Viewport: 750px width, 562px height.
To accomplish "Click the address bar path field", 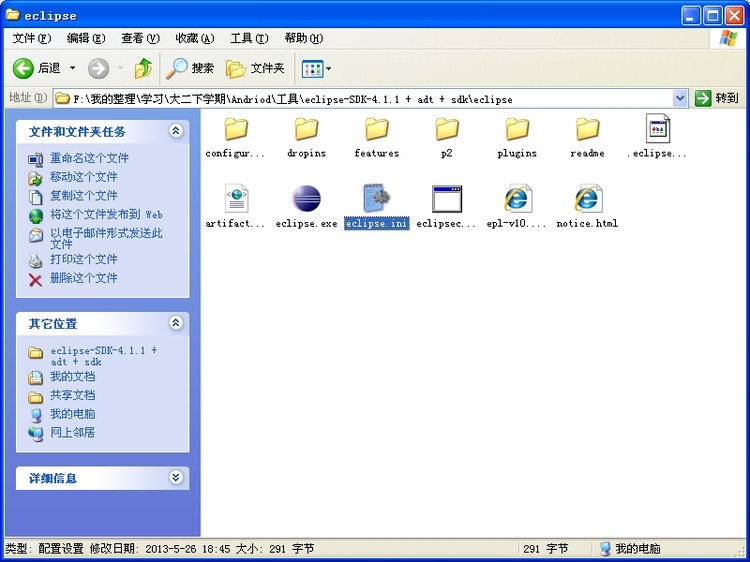I will [x=360, y=98].
